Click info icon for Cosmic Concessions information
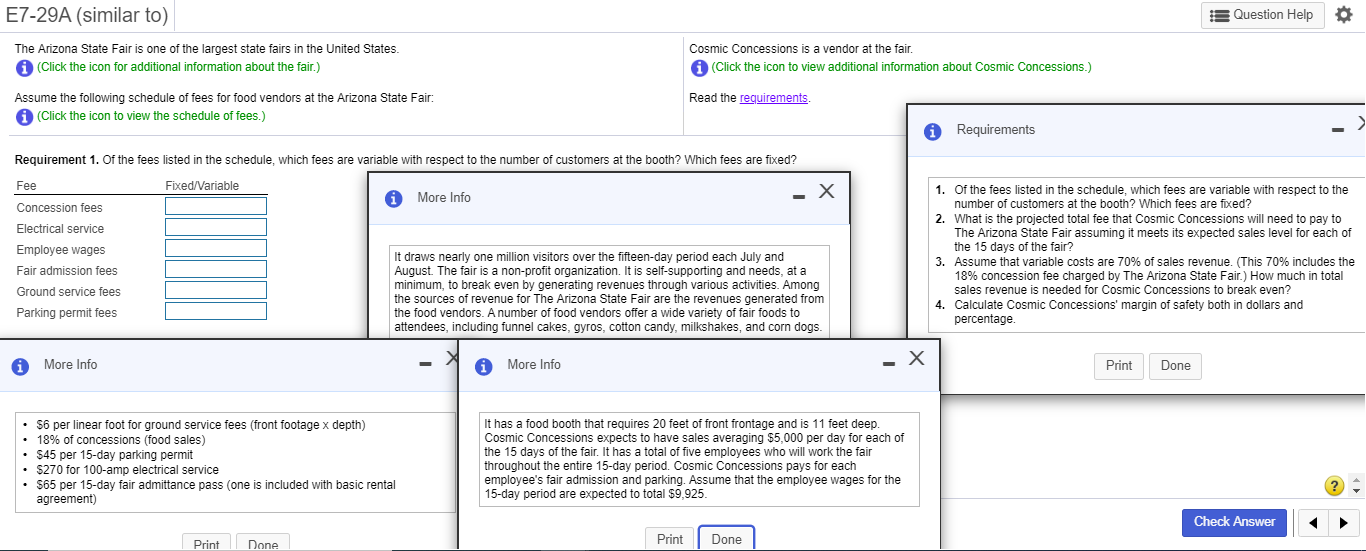 699,67
